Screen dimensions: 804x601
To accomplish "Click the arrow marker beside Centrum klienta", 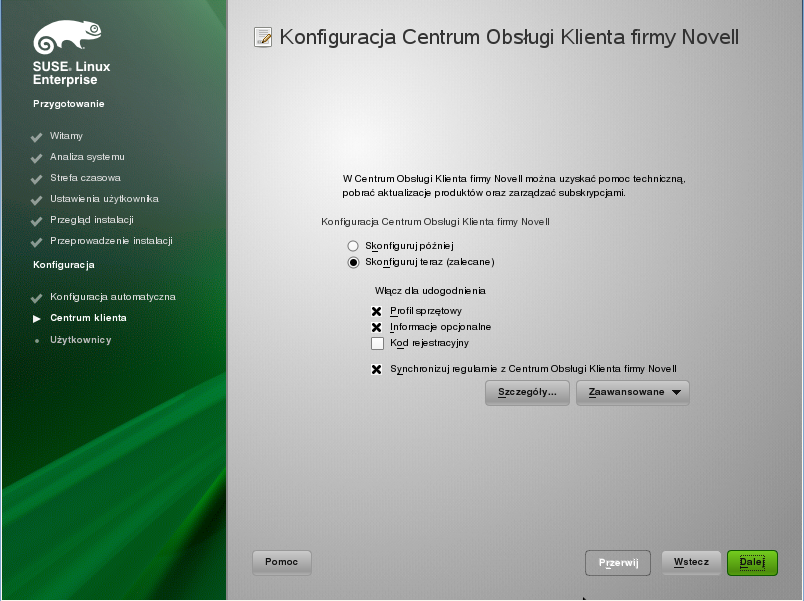I will (x=36, y=319).
